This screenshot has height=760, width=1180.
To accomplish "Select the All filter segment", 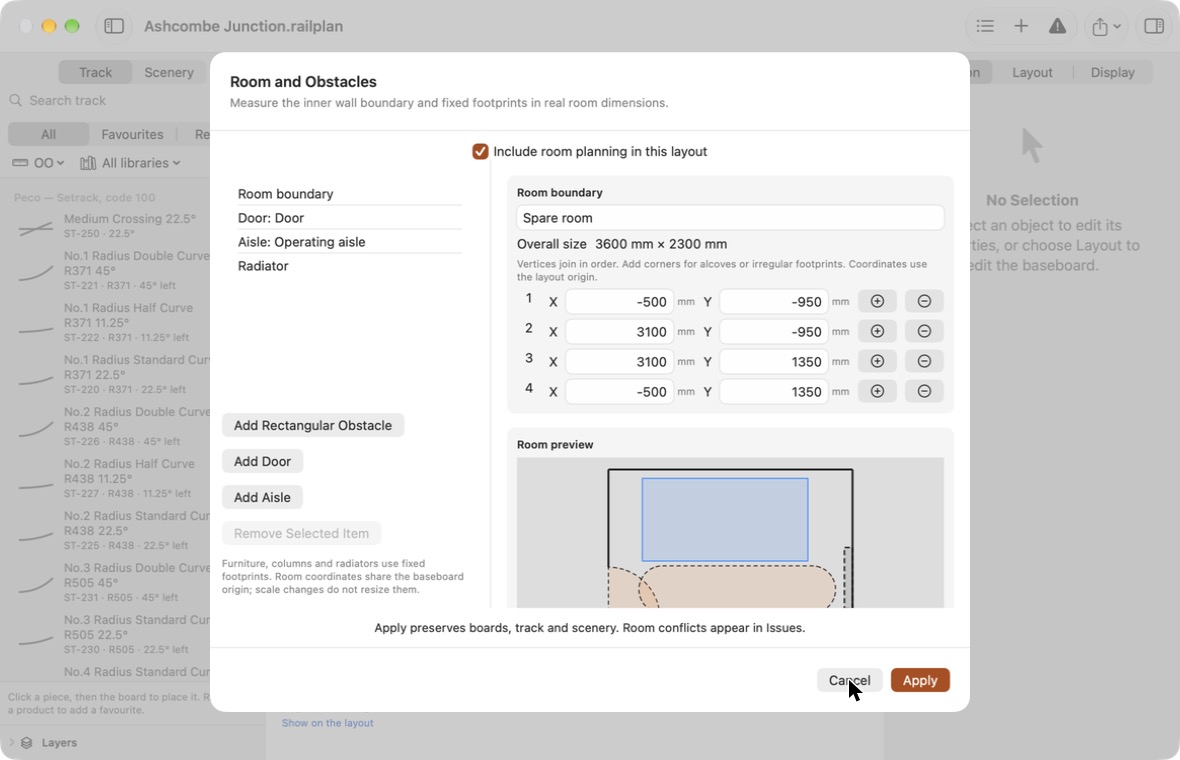I will (x=48, y=134).
